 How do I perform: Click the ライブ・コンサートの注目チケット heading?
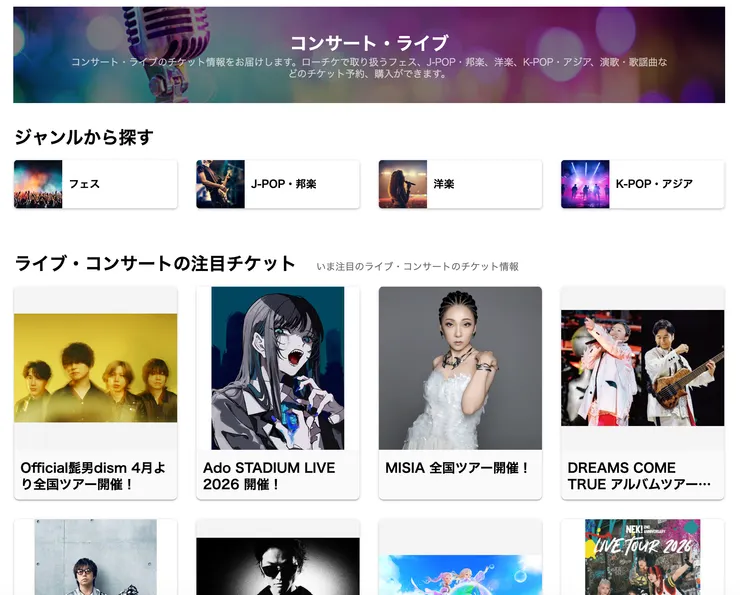click(155, 263)
